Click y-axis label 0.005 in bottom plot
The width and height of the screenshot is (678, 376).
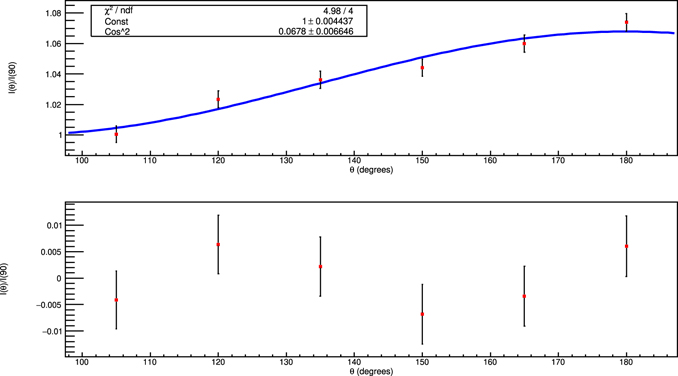click(x=51, y=252)
